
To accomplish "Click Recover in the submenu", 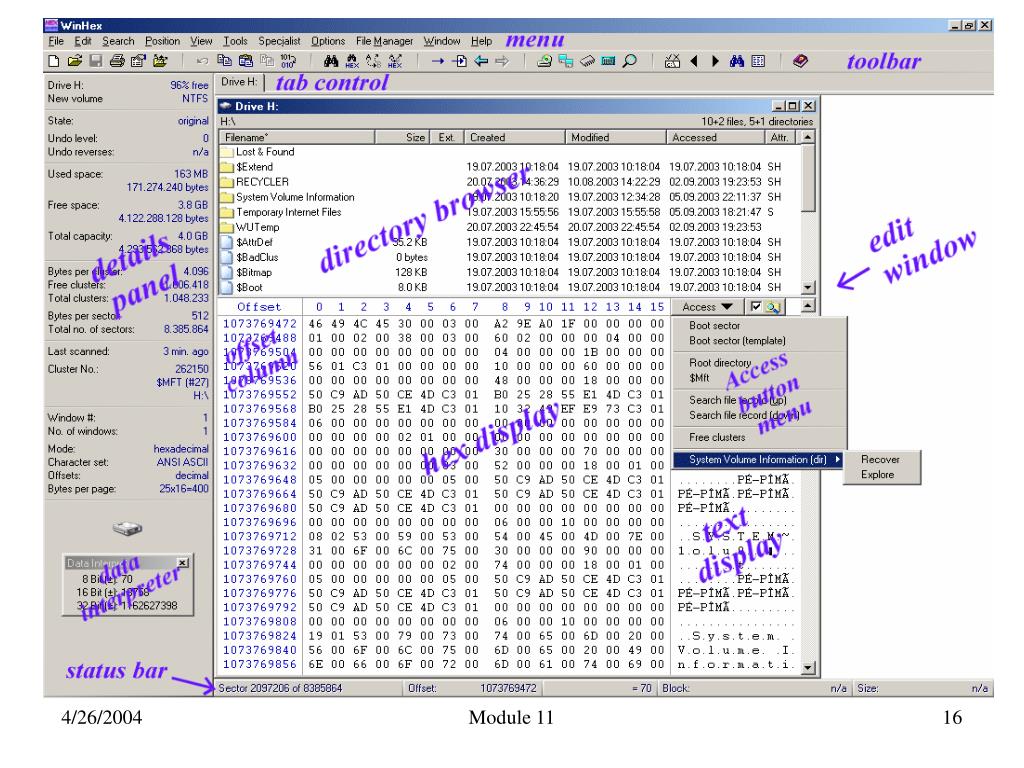I will [x=880, y=459].
